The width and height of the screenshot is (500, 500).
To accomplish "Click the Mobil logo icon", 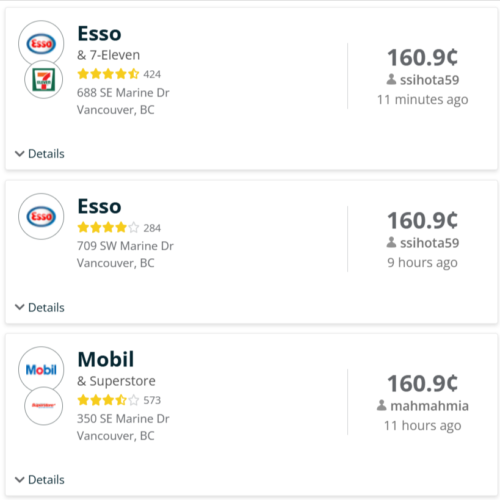I will 41,369.
